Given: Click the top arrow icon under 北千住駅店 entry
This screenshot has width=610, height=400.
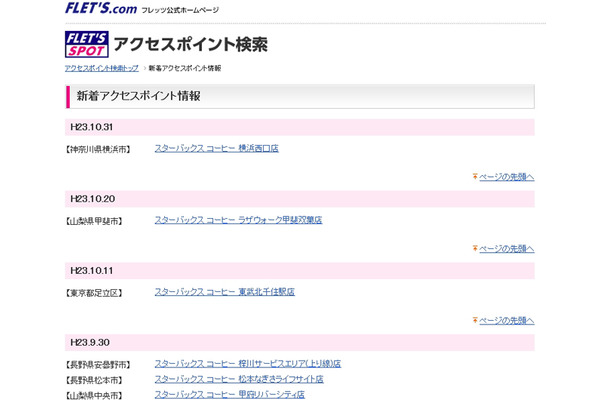Looking at the screenshot, I should point(475,320).
